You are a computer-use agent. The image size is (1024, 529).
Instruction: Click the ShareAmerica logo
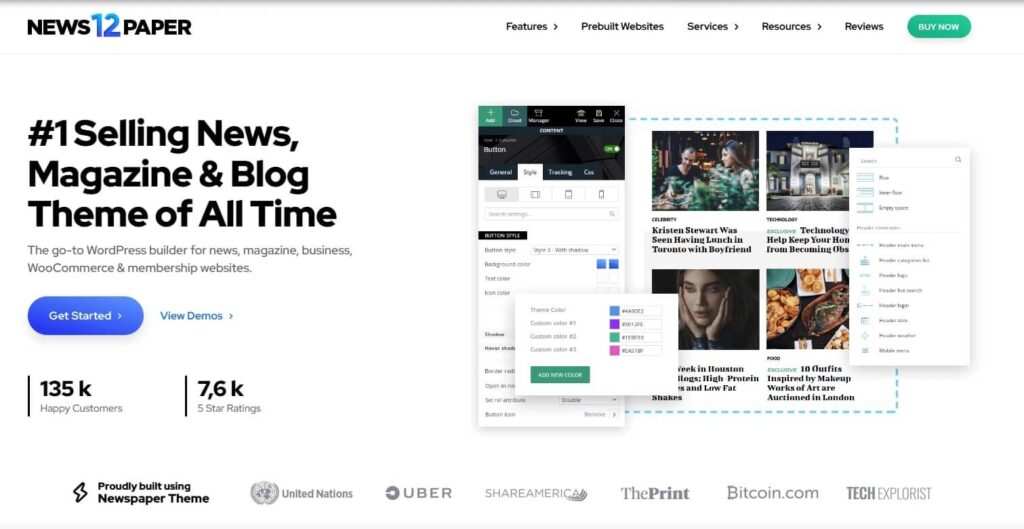536,494
